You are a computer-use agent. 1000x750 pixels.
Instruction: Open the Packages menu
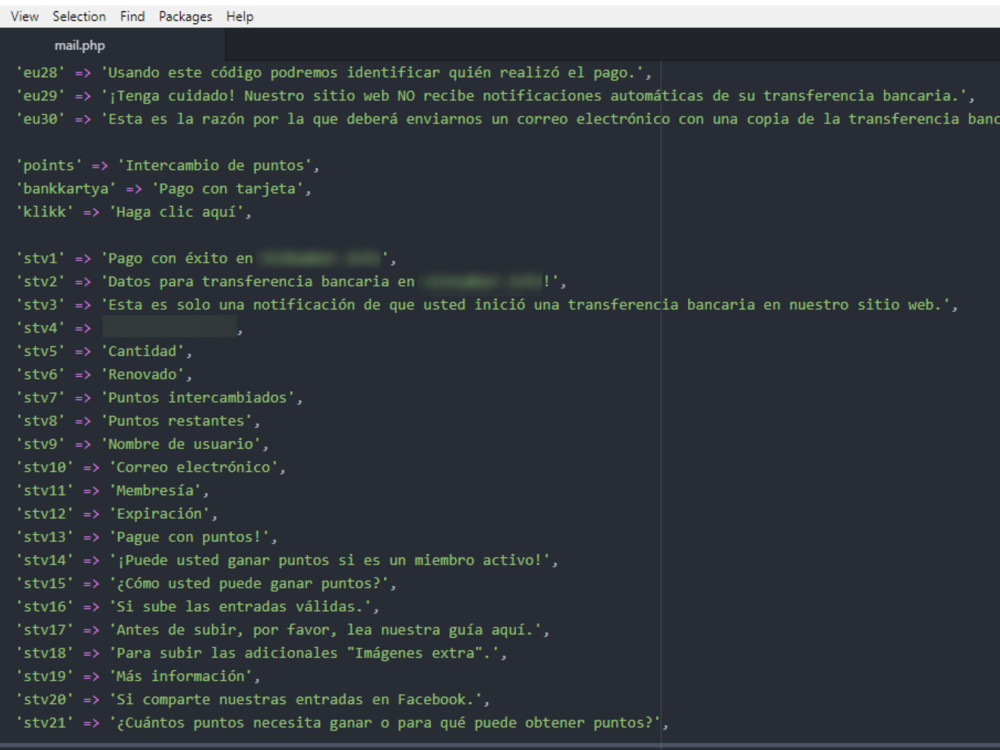185,17
